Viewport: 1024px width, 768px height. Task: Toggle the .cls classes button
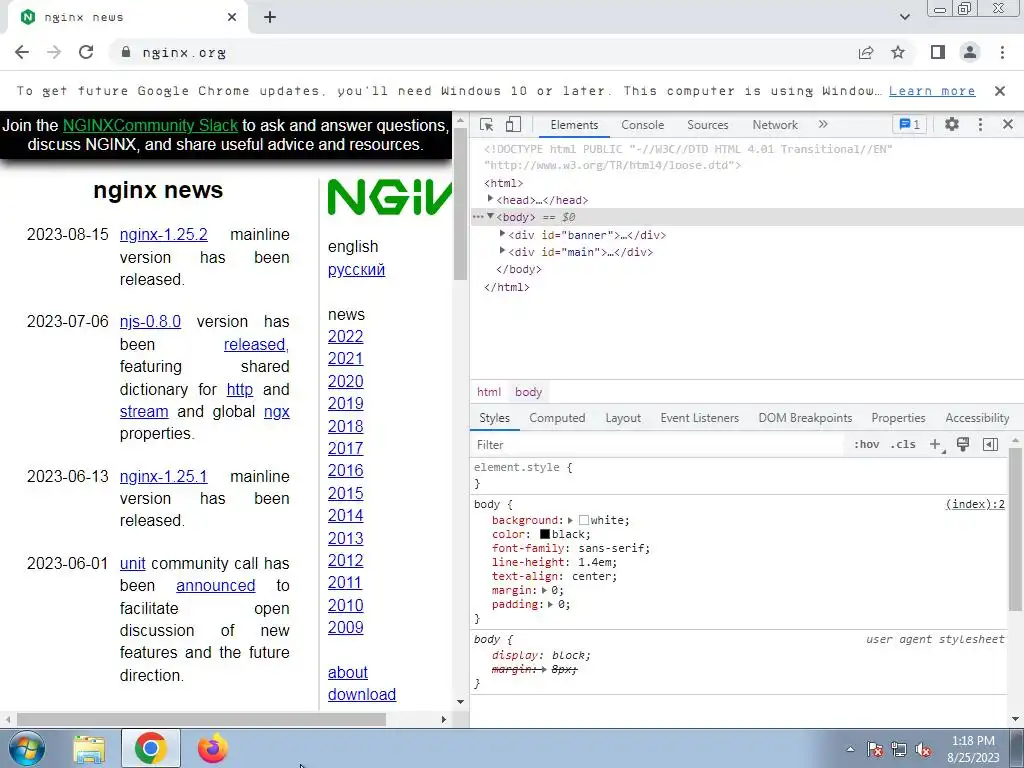point(903,445)
